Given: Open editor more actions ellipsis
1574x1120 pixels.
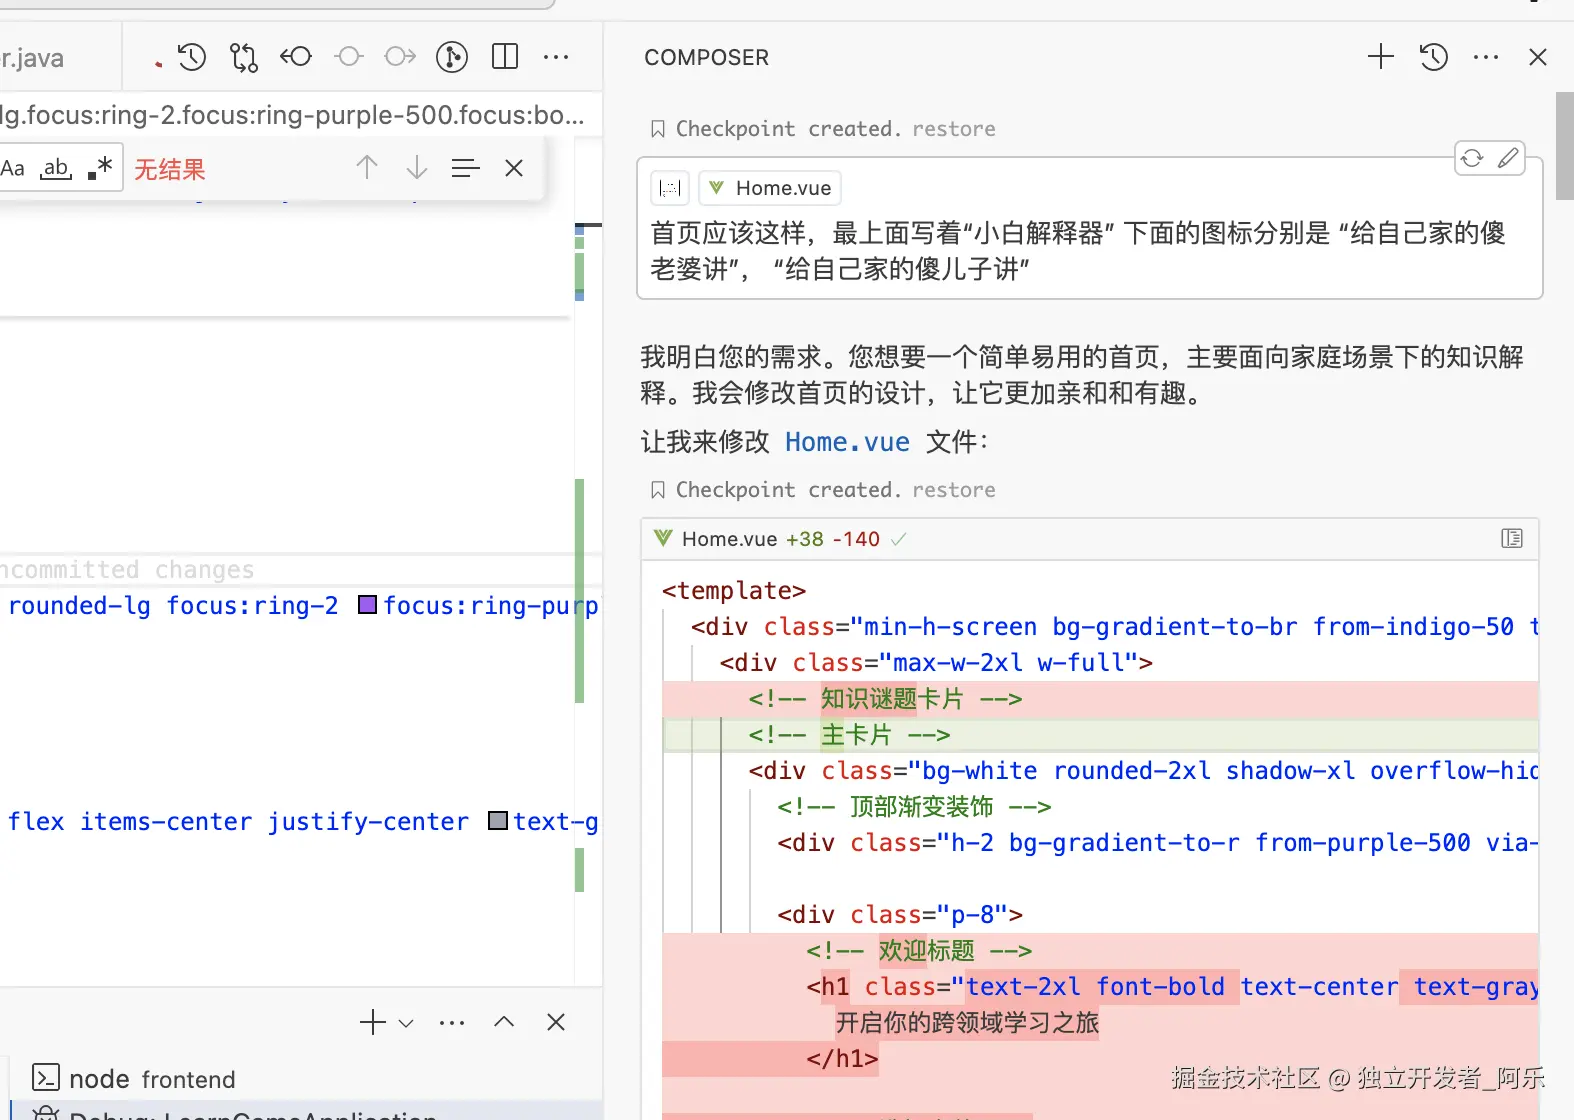Looking at the screenshot, I should [556, 57].
